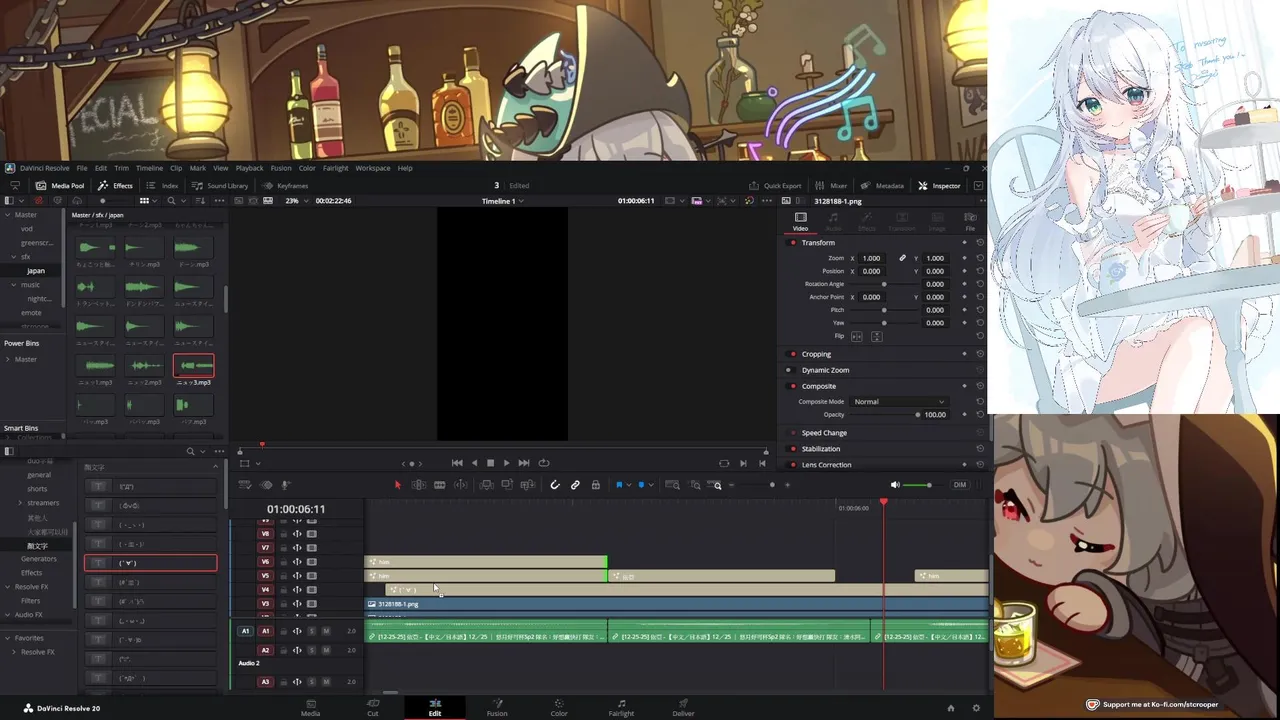Click Quick Export
This screenshot has width=1280, height=720.
[775, 186]
